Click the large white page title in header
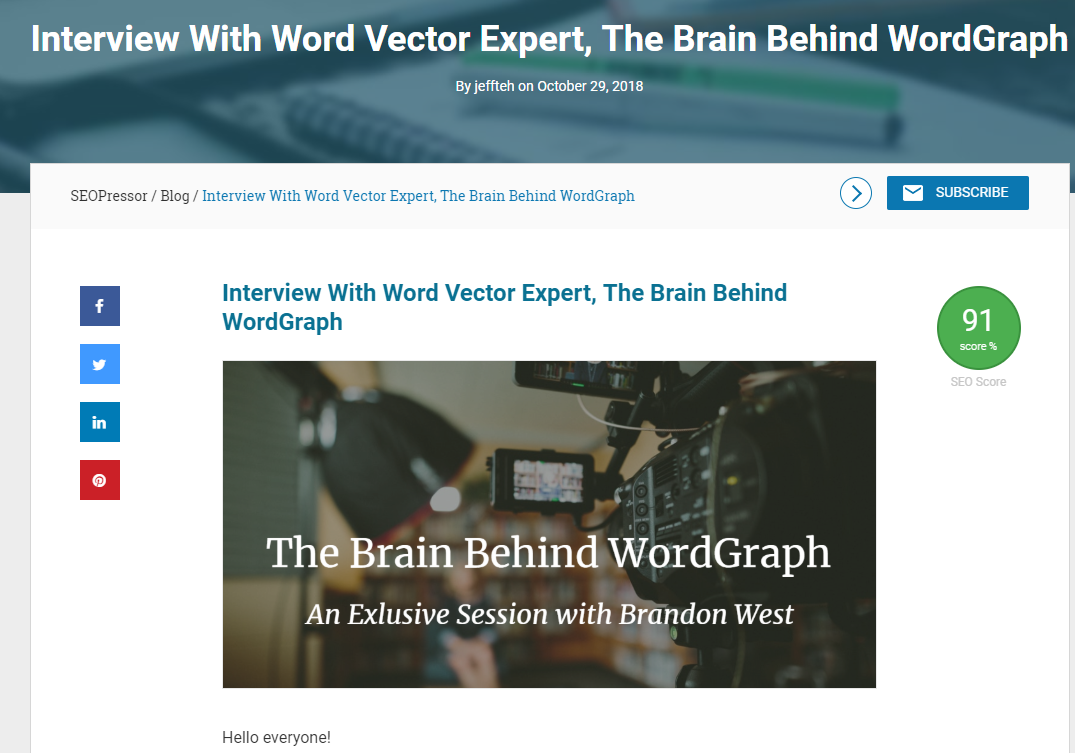 pyautogui.click(x=549, y=38)
